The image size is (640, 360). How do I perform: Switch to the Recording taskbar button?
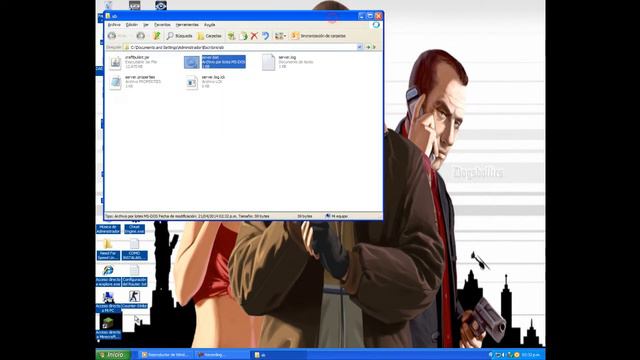pos(222,355)
